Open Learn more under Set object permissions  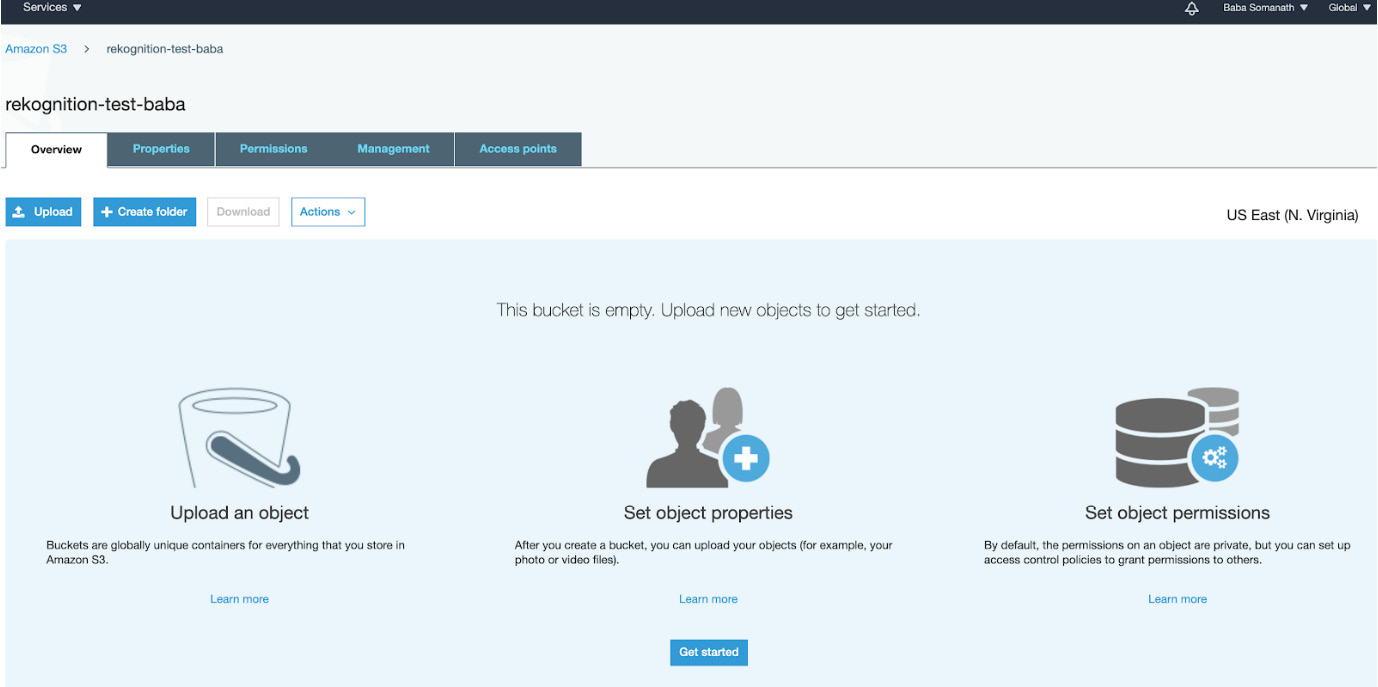1177,599
